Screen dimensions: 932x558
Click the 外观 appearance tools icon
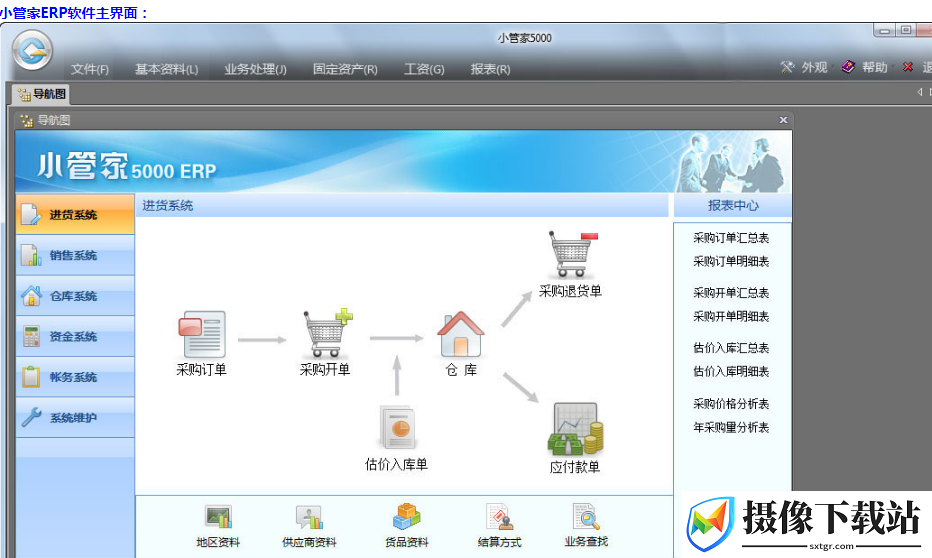click(x=788, y=67)
